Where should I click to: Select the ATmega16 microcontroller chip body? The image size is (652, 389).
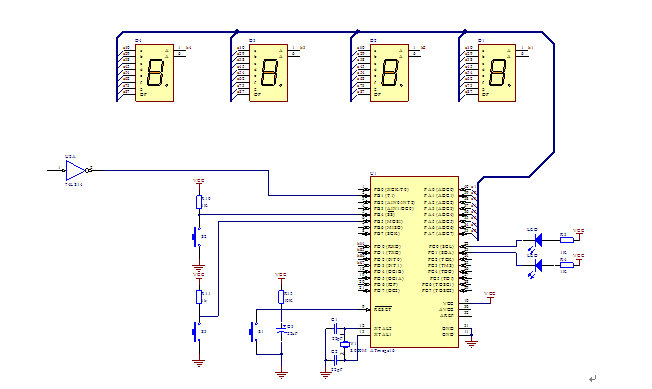pyautogui.click(x=414, y=262)
